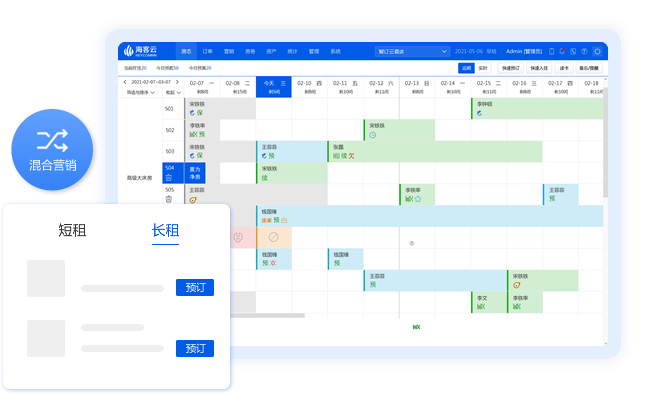
Task: Switch to the 长租 tab
Action: click(165, 231)
